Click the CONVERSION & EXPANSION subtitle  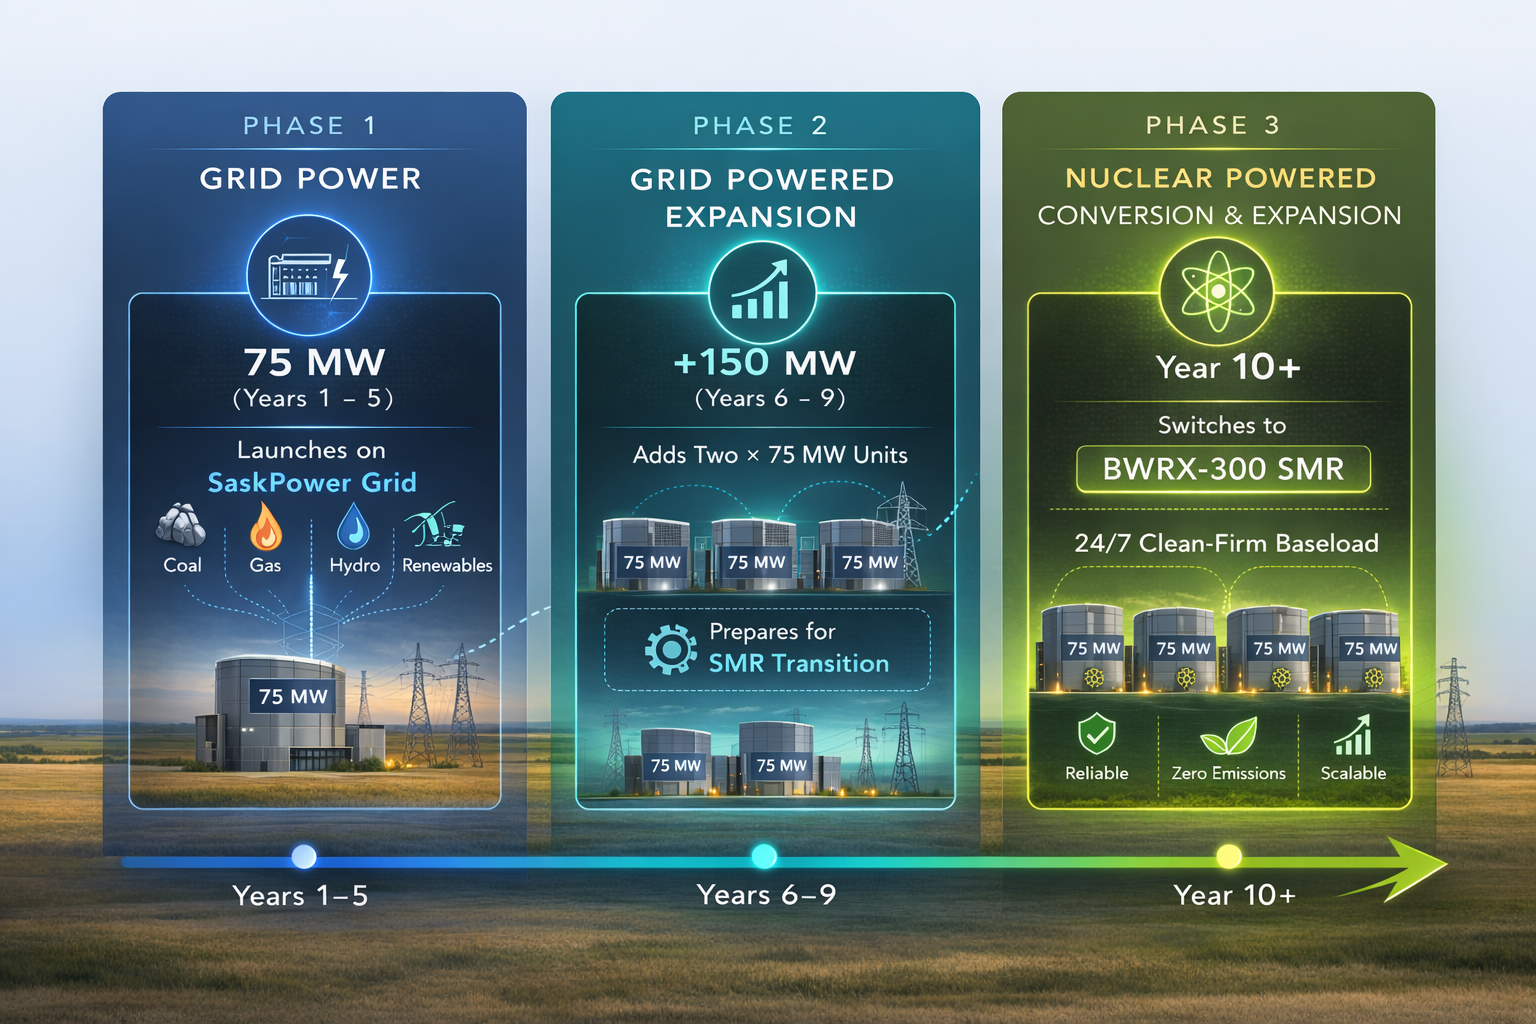(x=1220, y=215)
